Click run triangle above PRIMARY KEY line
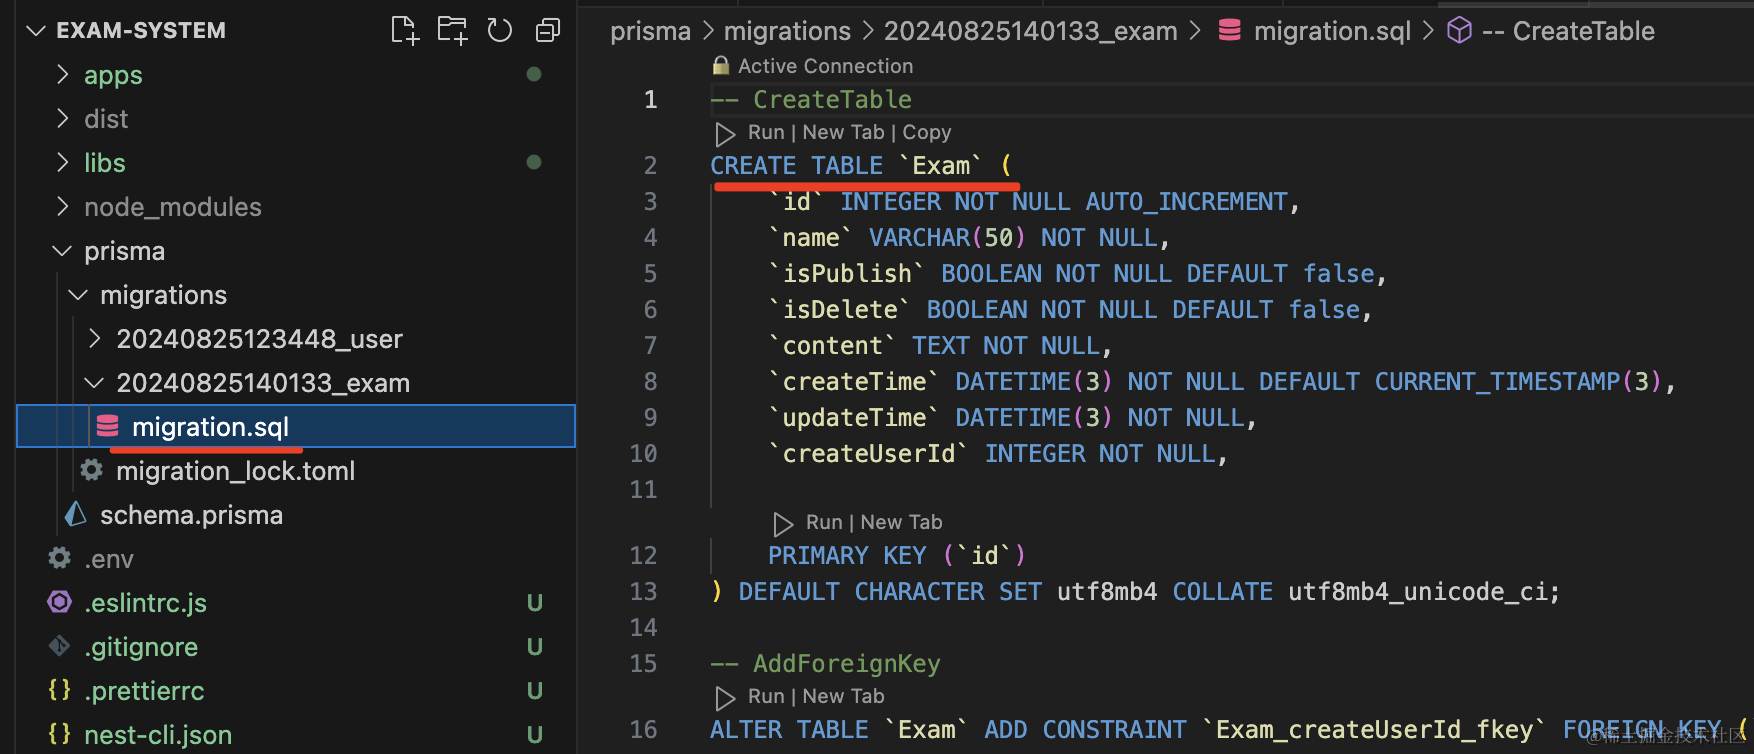Viewport: 1754px width, 754px height. 783,523
